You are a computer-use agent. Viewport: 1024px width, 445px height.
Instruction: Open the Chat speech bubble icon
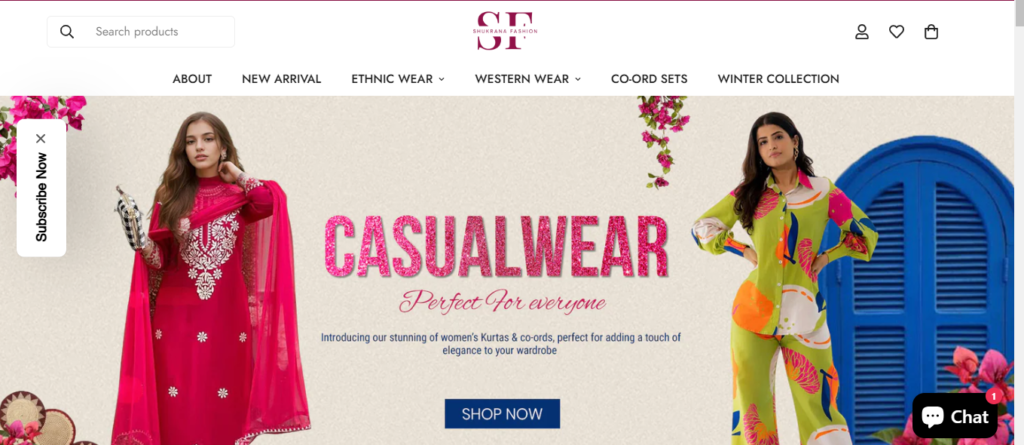pos(933,416)
